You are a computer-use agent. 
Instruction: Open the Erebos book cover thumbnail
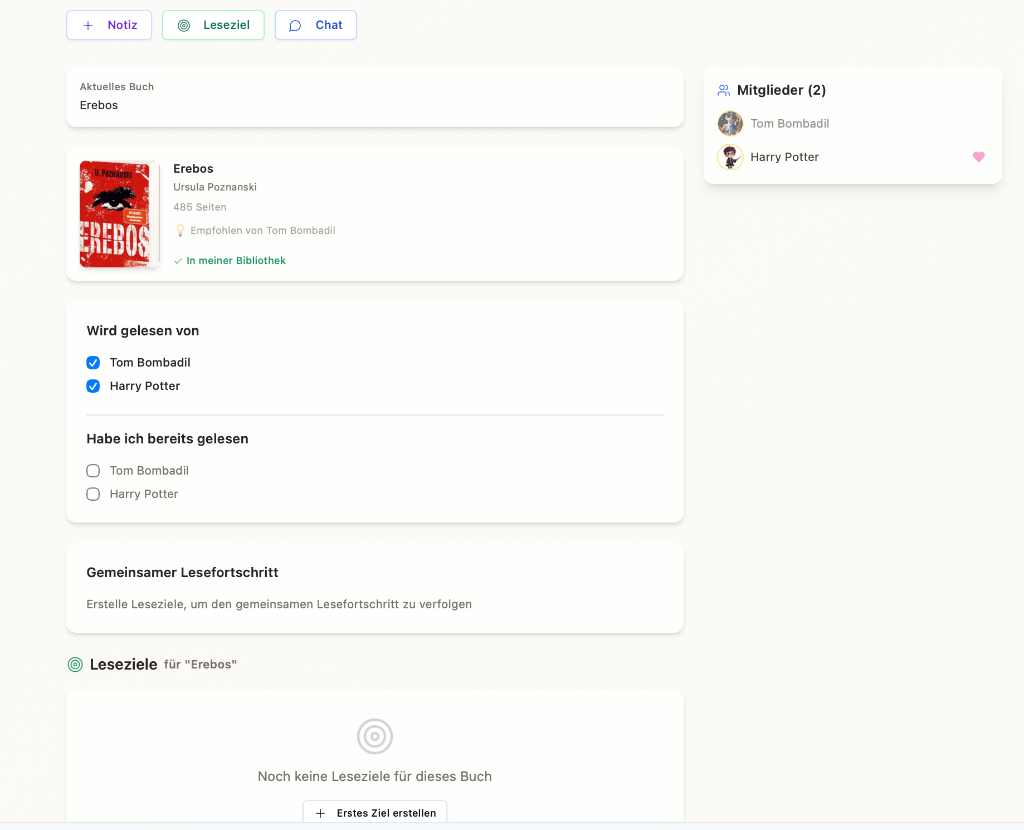(x=120, y=214)
